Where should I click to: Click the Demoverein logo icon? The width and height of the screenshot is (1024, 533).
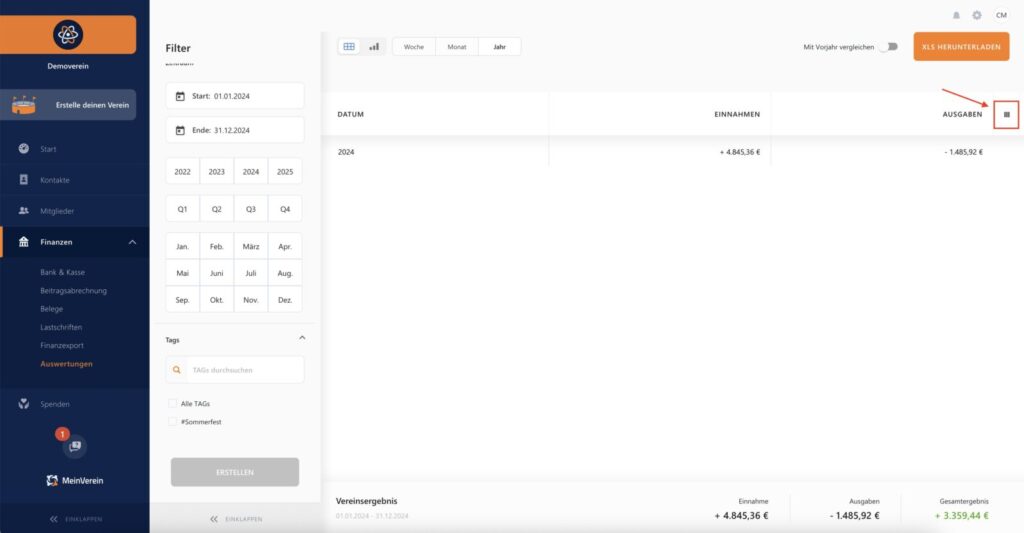click(x=68, y=34)
